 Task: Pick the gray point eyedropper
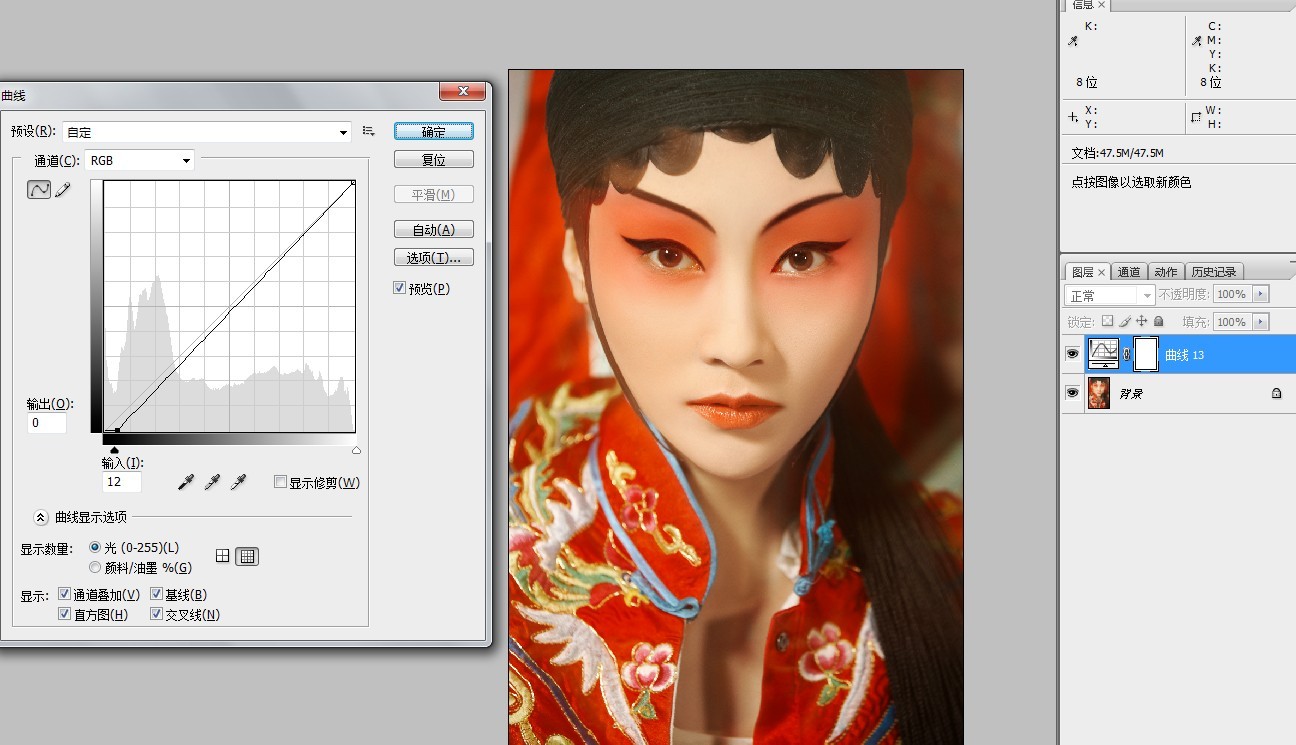pos(211,483)
